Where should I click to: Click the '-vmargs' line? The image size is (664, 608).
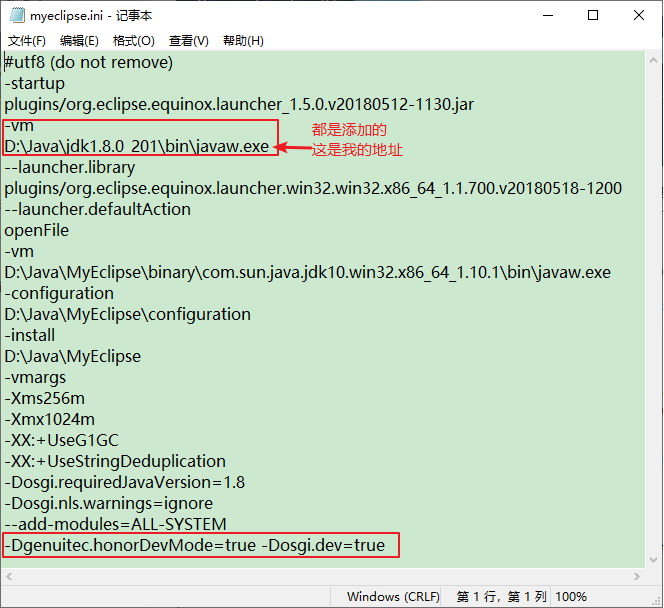point(35,377)
